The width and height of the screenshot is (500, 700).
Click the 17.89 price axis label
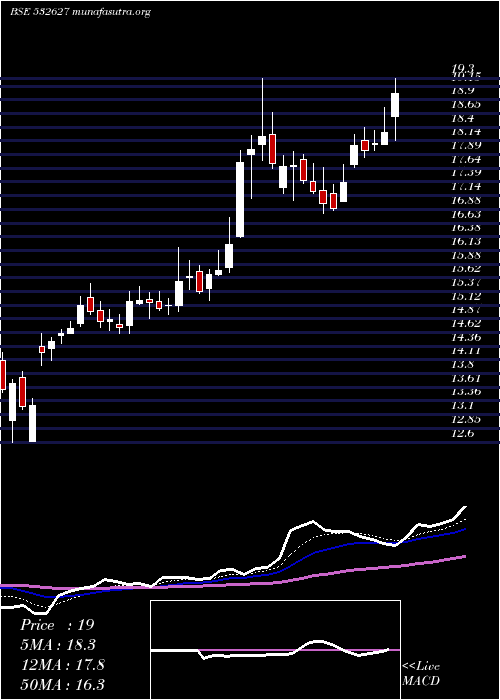tap(466, 146)
